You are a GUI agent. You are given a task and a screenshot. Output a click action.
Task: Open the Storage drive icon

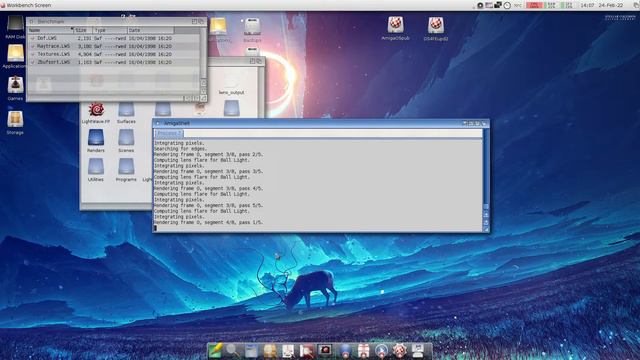pos(15,119)
